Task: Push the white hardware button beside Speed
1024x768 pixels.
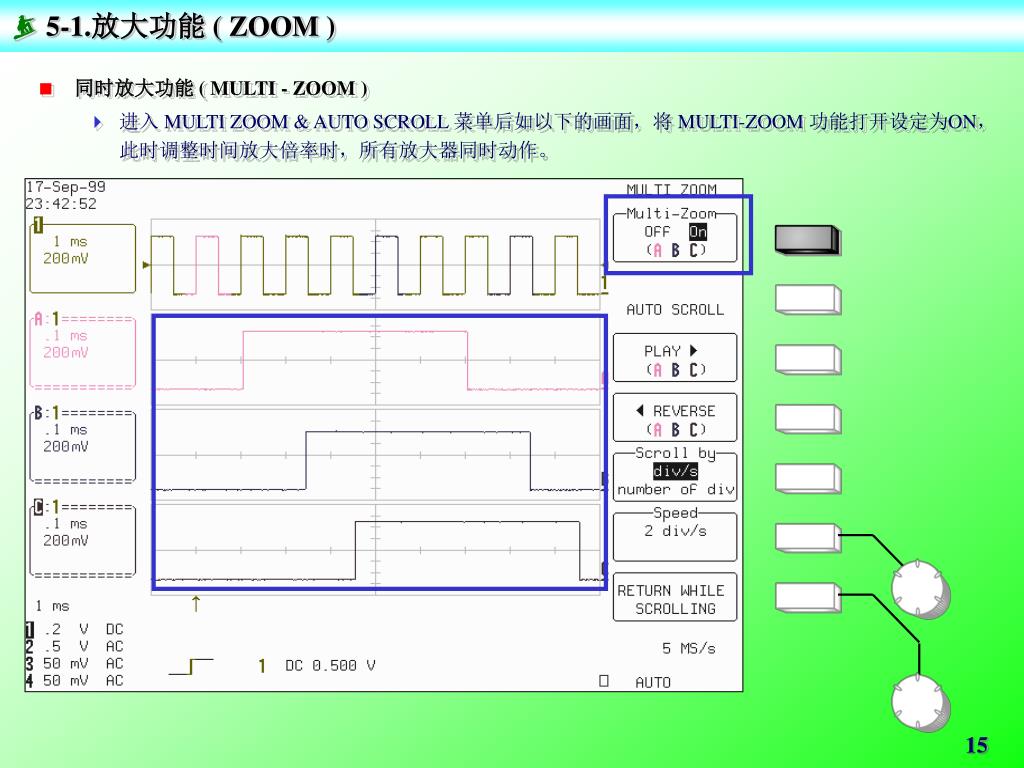Action: point(808,538)
